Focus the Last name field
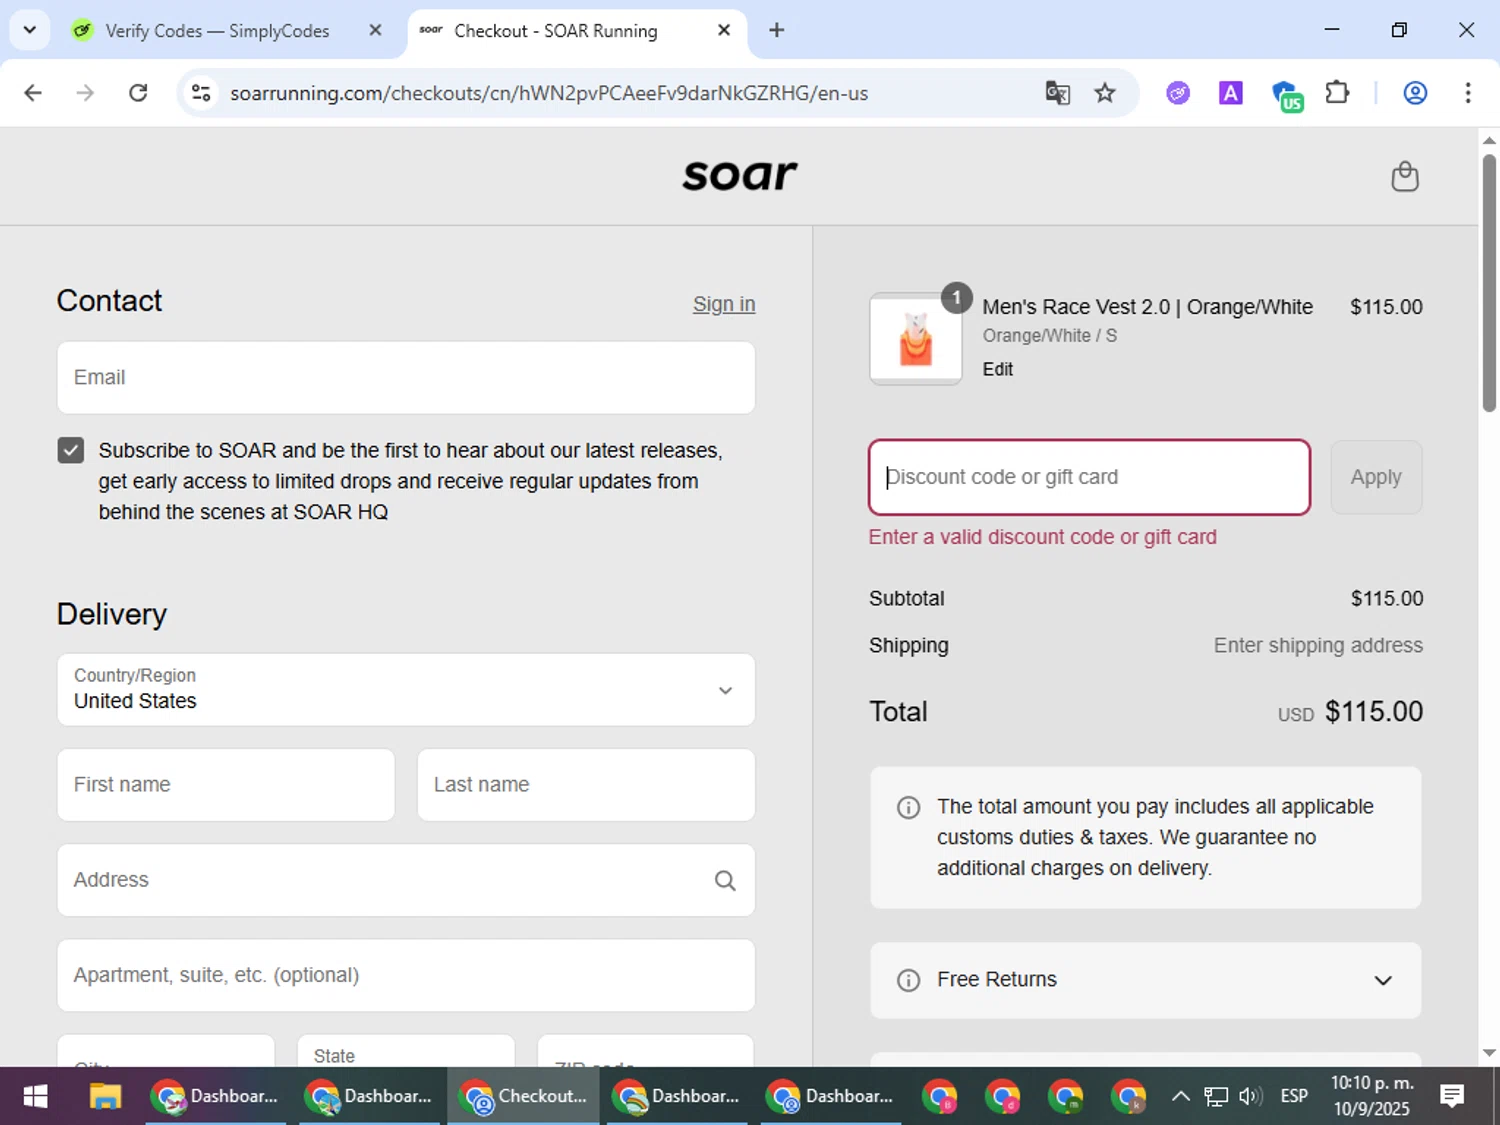The width and height of the screenshot is (1500, 1125). click(586, 785)
